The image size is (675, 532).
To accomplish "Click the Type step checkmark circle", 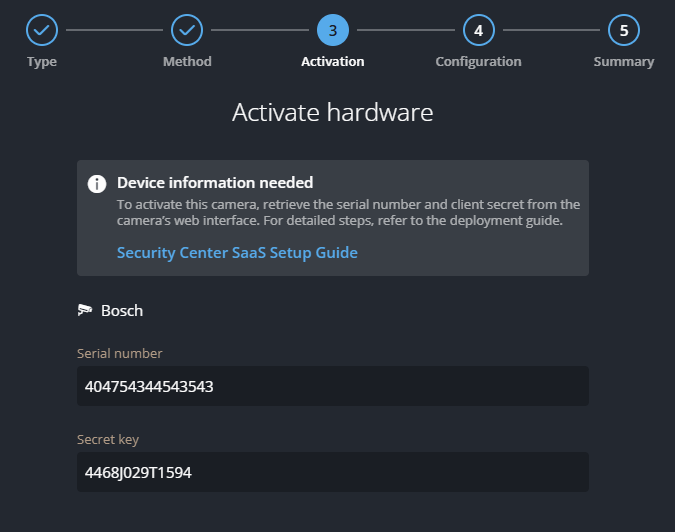I will tap(41, 30).
